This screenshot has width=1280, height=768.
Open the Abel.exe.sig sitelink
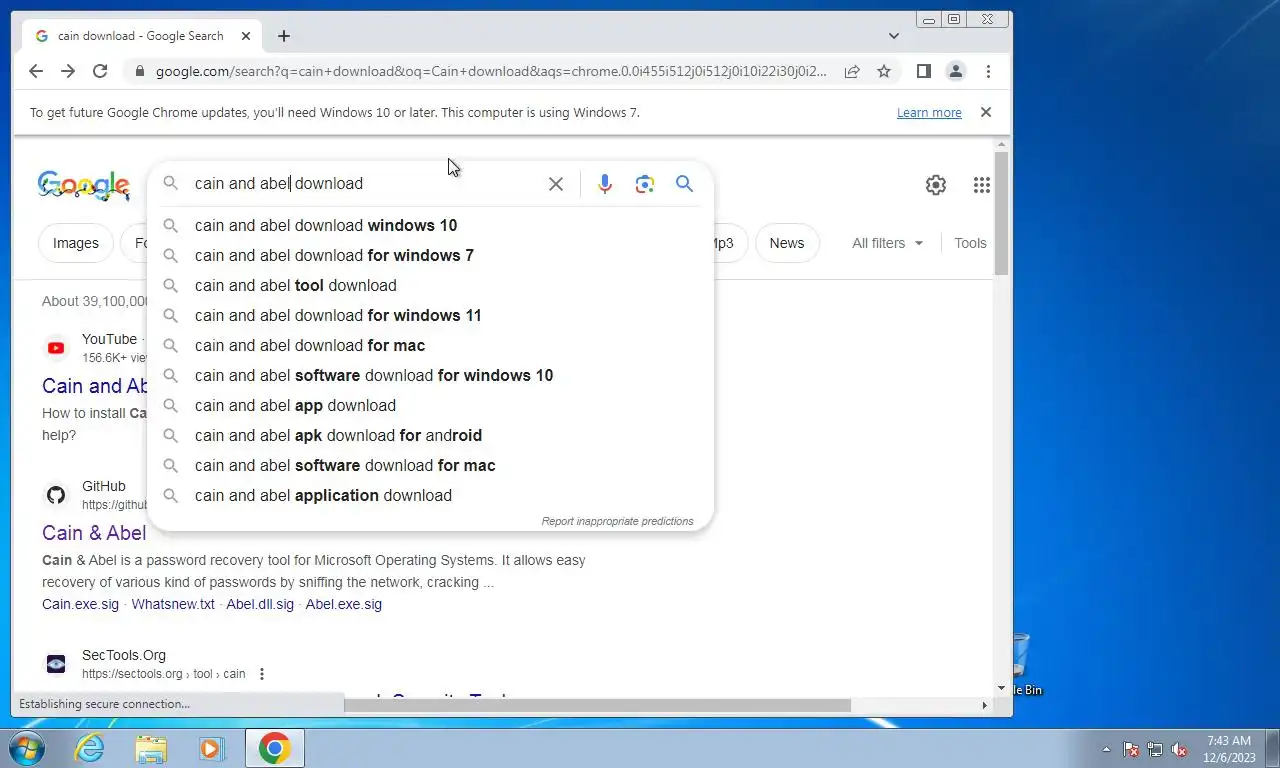pos(343,604)
